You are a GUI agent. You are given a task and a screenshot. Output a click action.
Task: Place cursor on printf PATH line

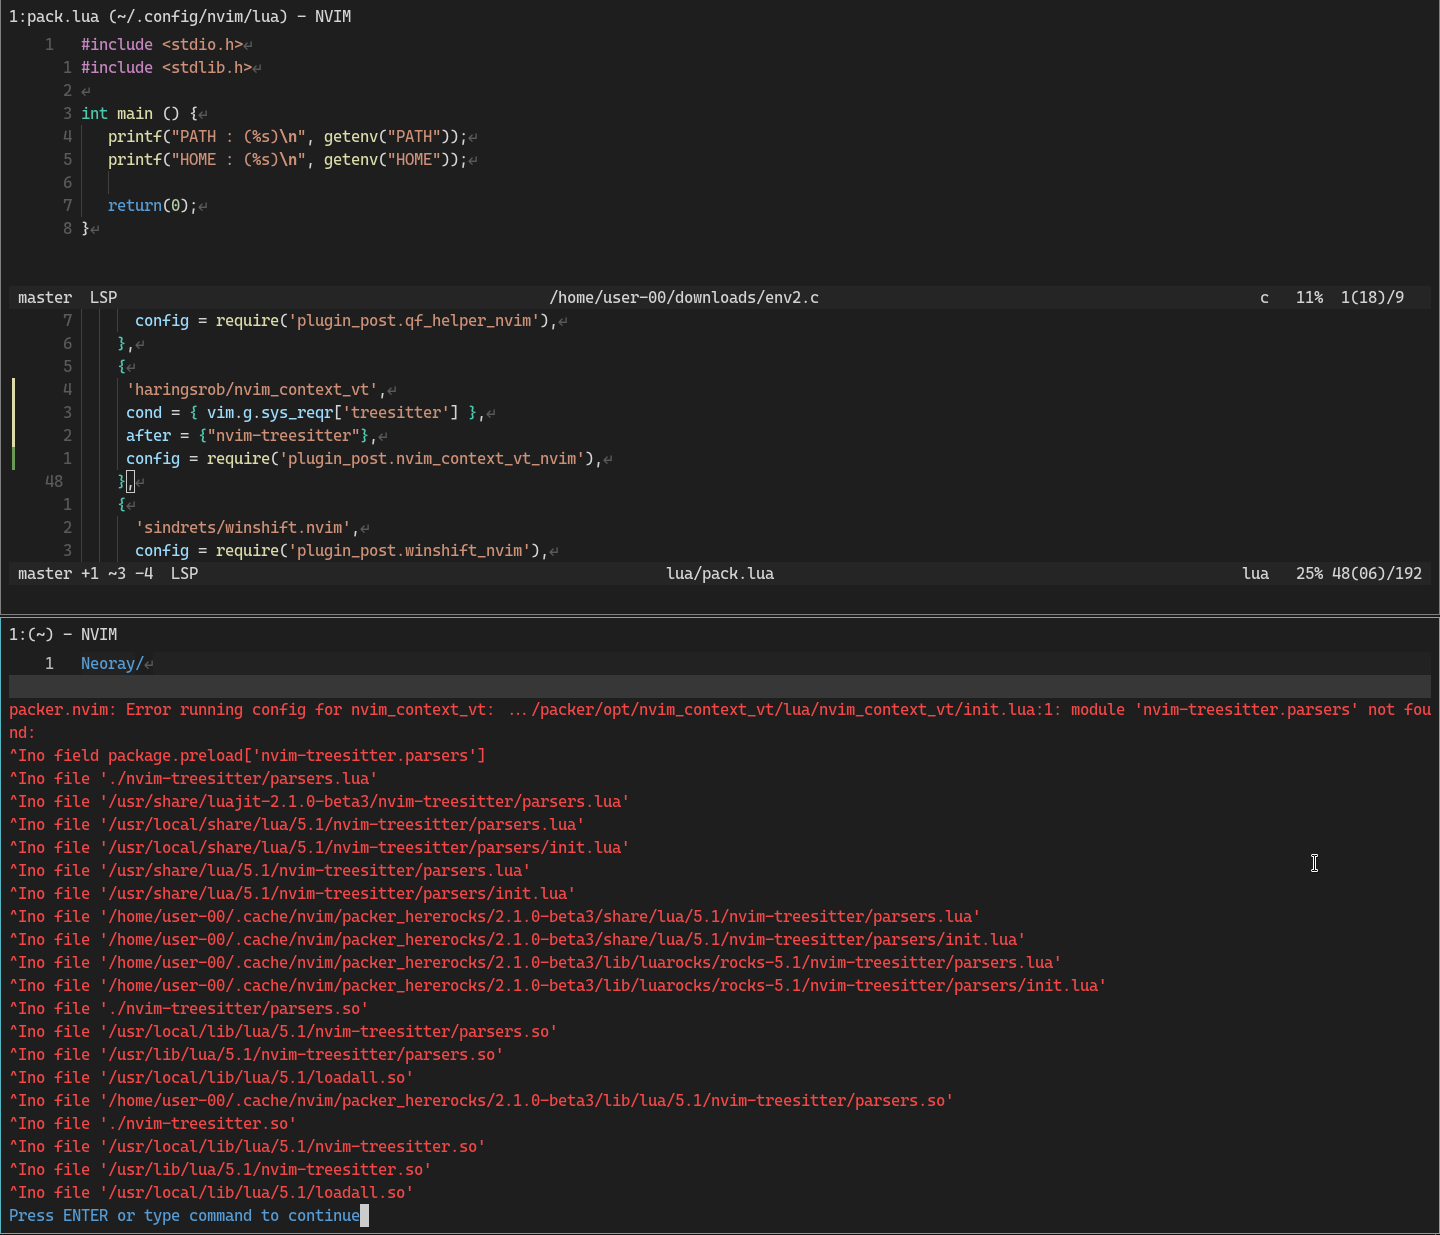click(287, 136)
